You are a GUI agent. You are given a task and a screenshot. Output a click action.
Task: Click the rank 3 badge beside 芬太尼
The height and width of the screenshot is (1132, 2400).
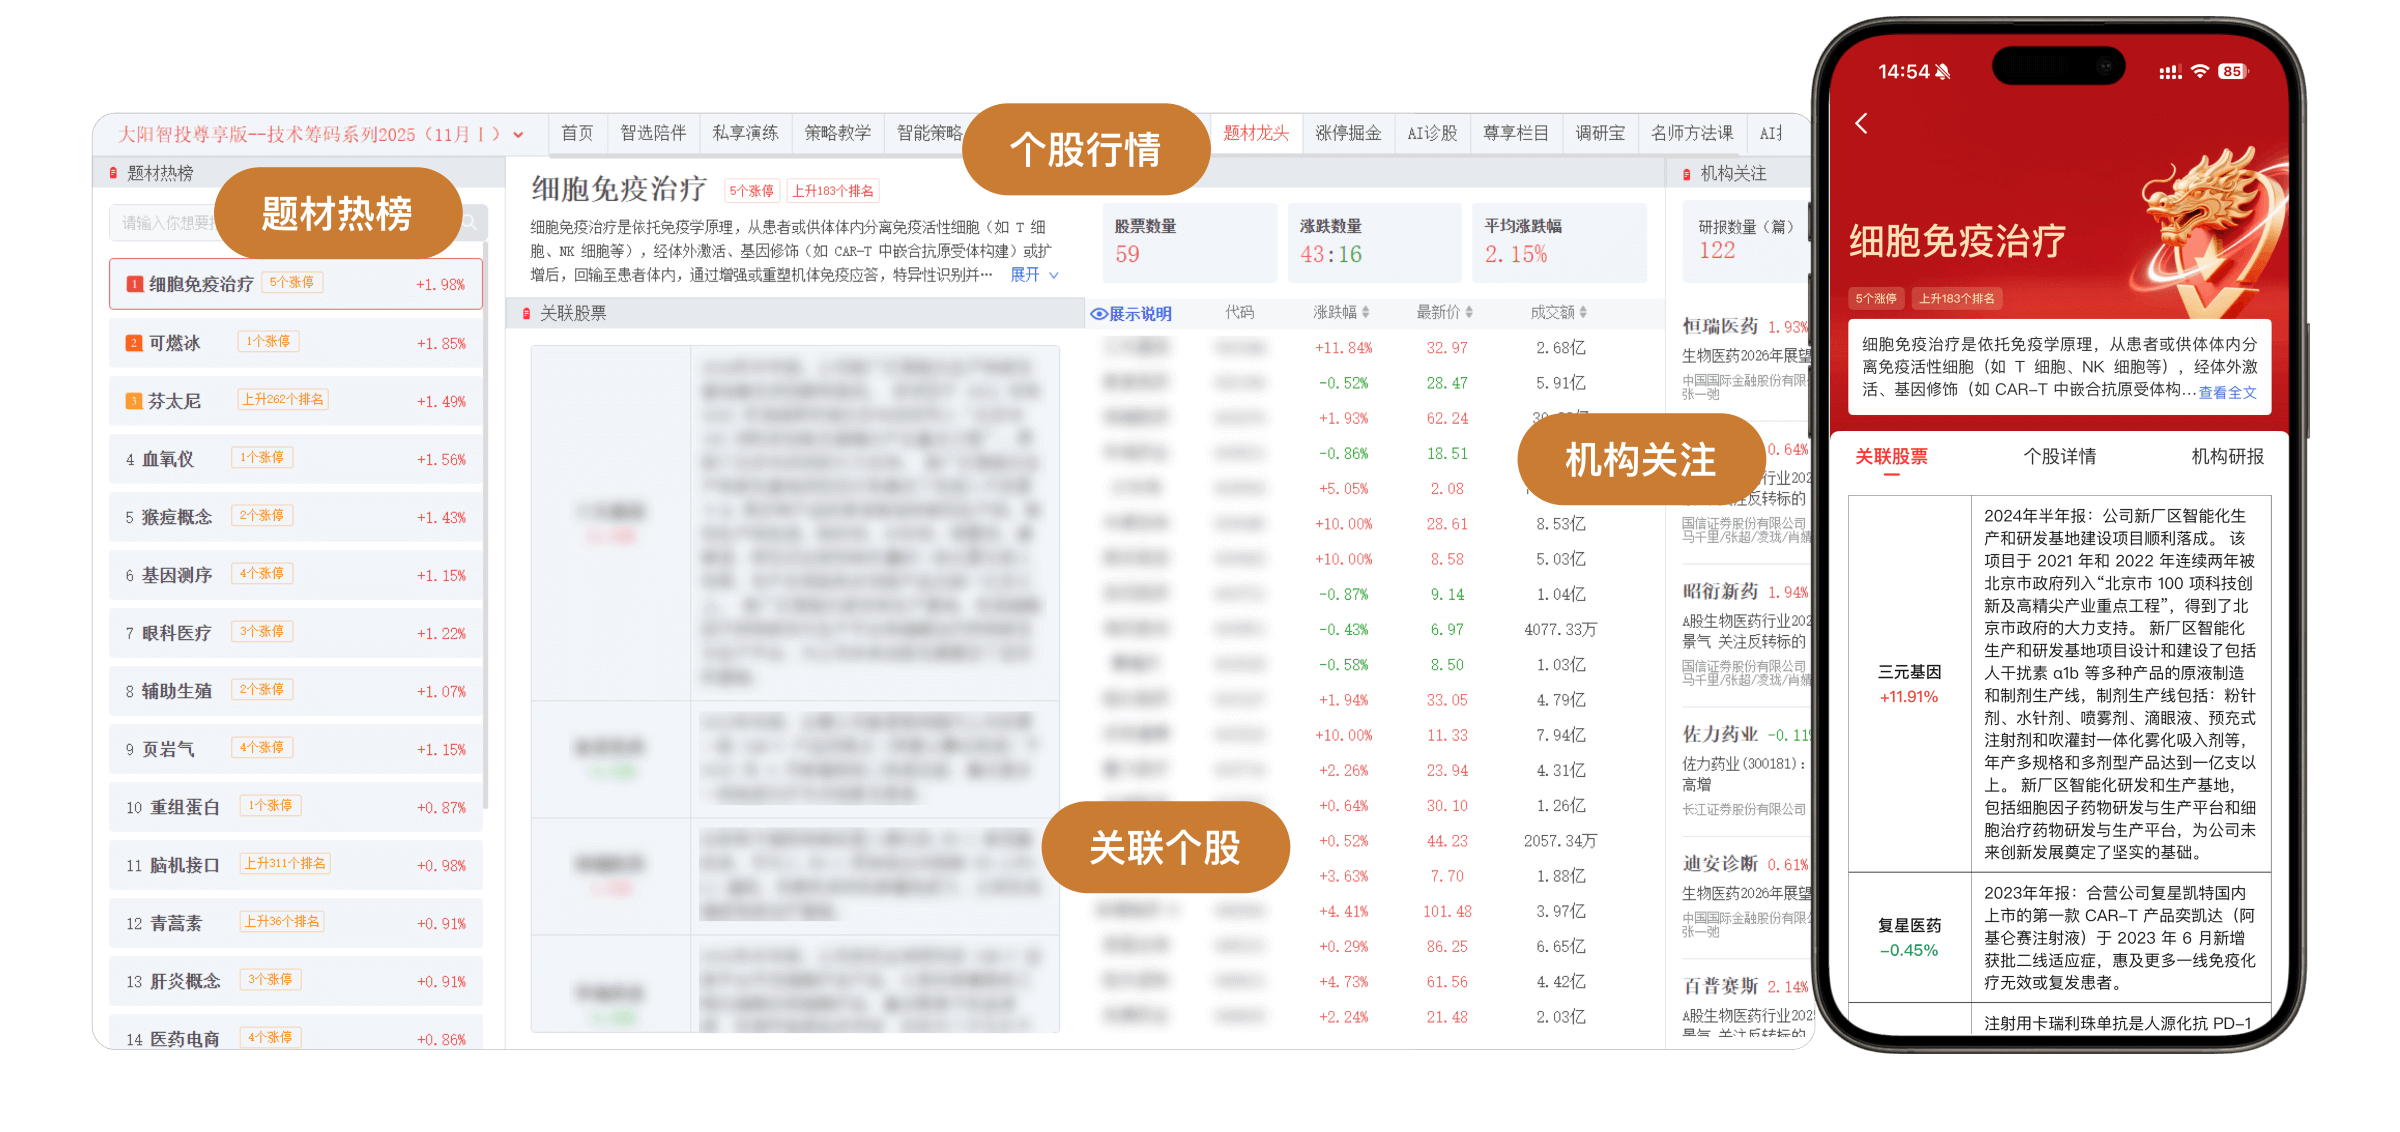134,401
